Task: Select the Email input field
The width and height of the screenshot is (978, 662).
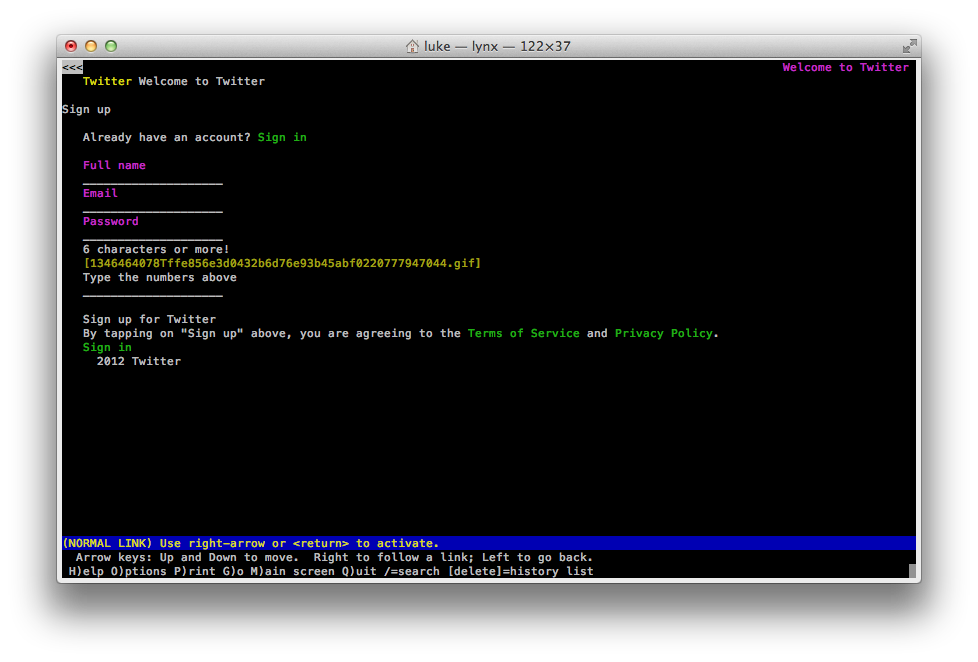Action: 152,208
